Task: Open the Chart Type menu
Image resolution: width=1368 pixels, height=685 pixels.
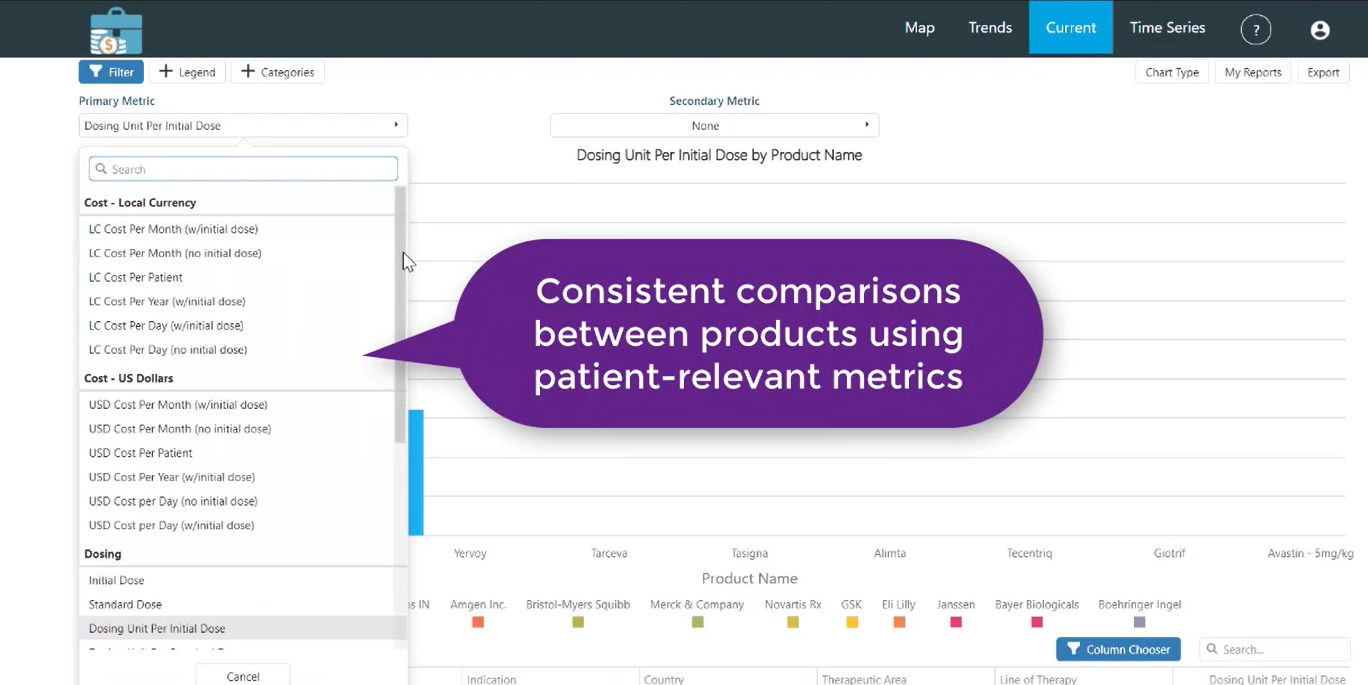Action: [1172, 72]
